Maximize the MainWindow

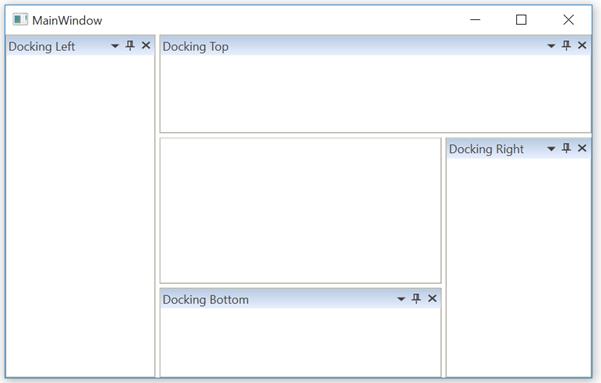point(521,20)
